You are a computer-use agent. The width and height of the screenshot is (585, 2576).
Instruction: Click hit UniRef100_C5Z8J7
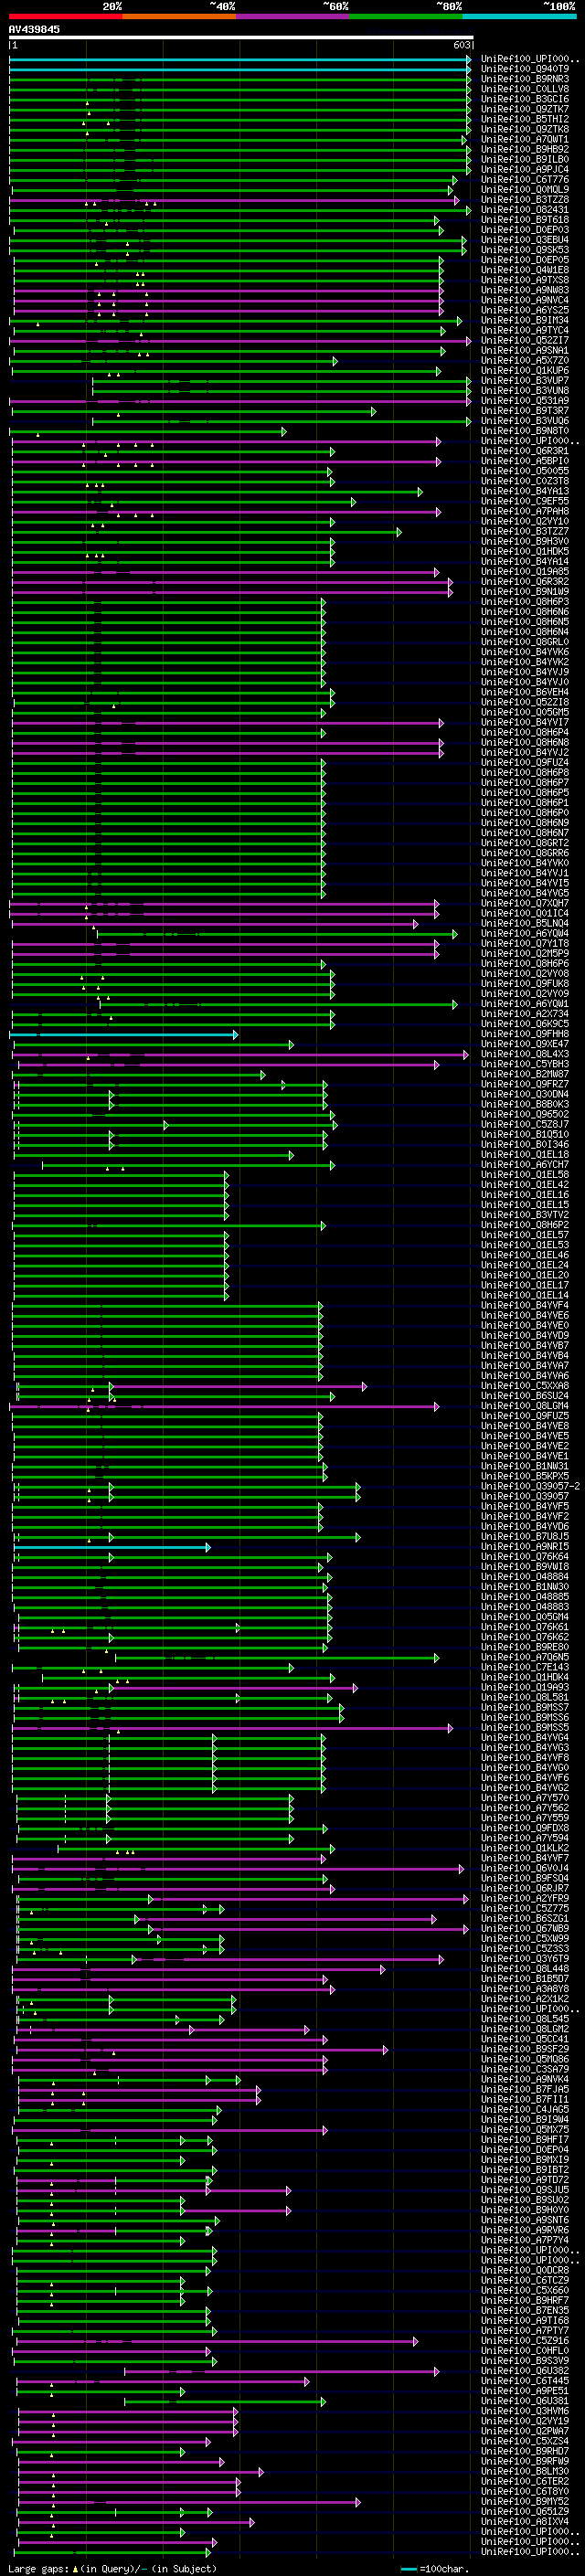tap(525, 1124)
